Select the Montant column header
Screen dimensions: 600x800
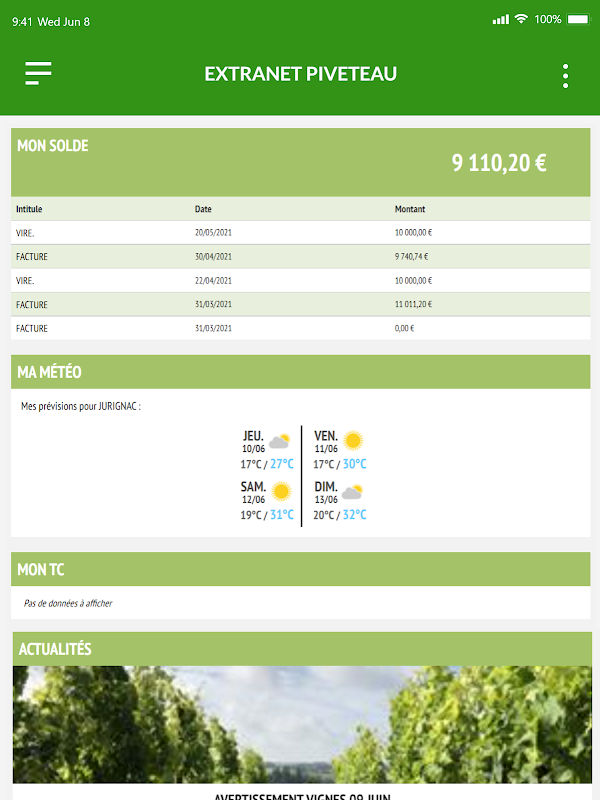410,209
